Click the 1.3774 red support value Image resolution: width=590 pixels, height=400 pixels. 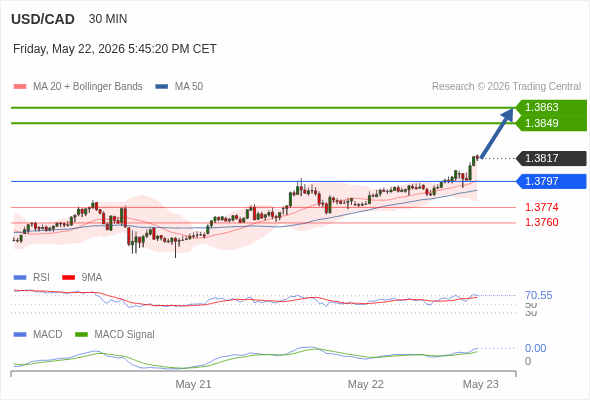point(542,207)
